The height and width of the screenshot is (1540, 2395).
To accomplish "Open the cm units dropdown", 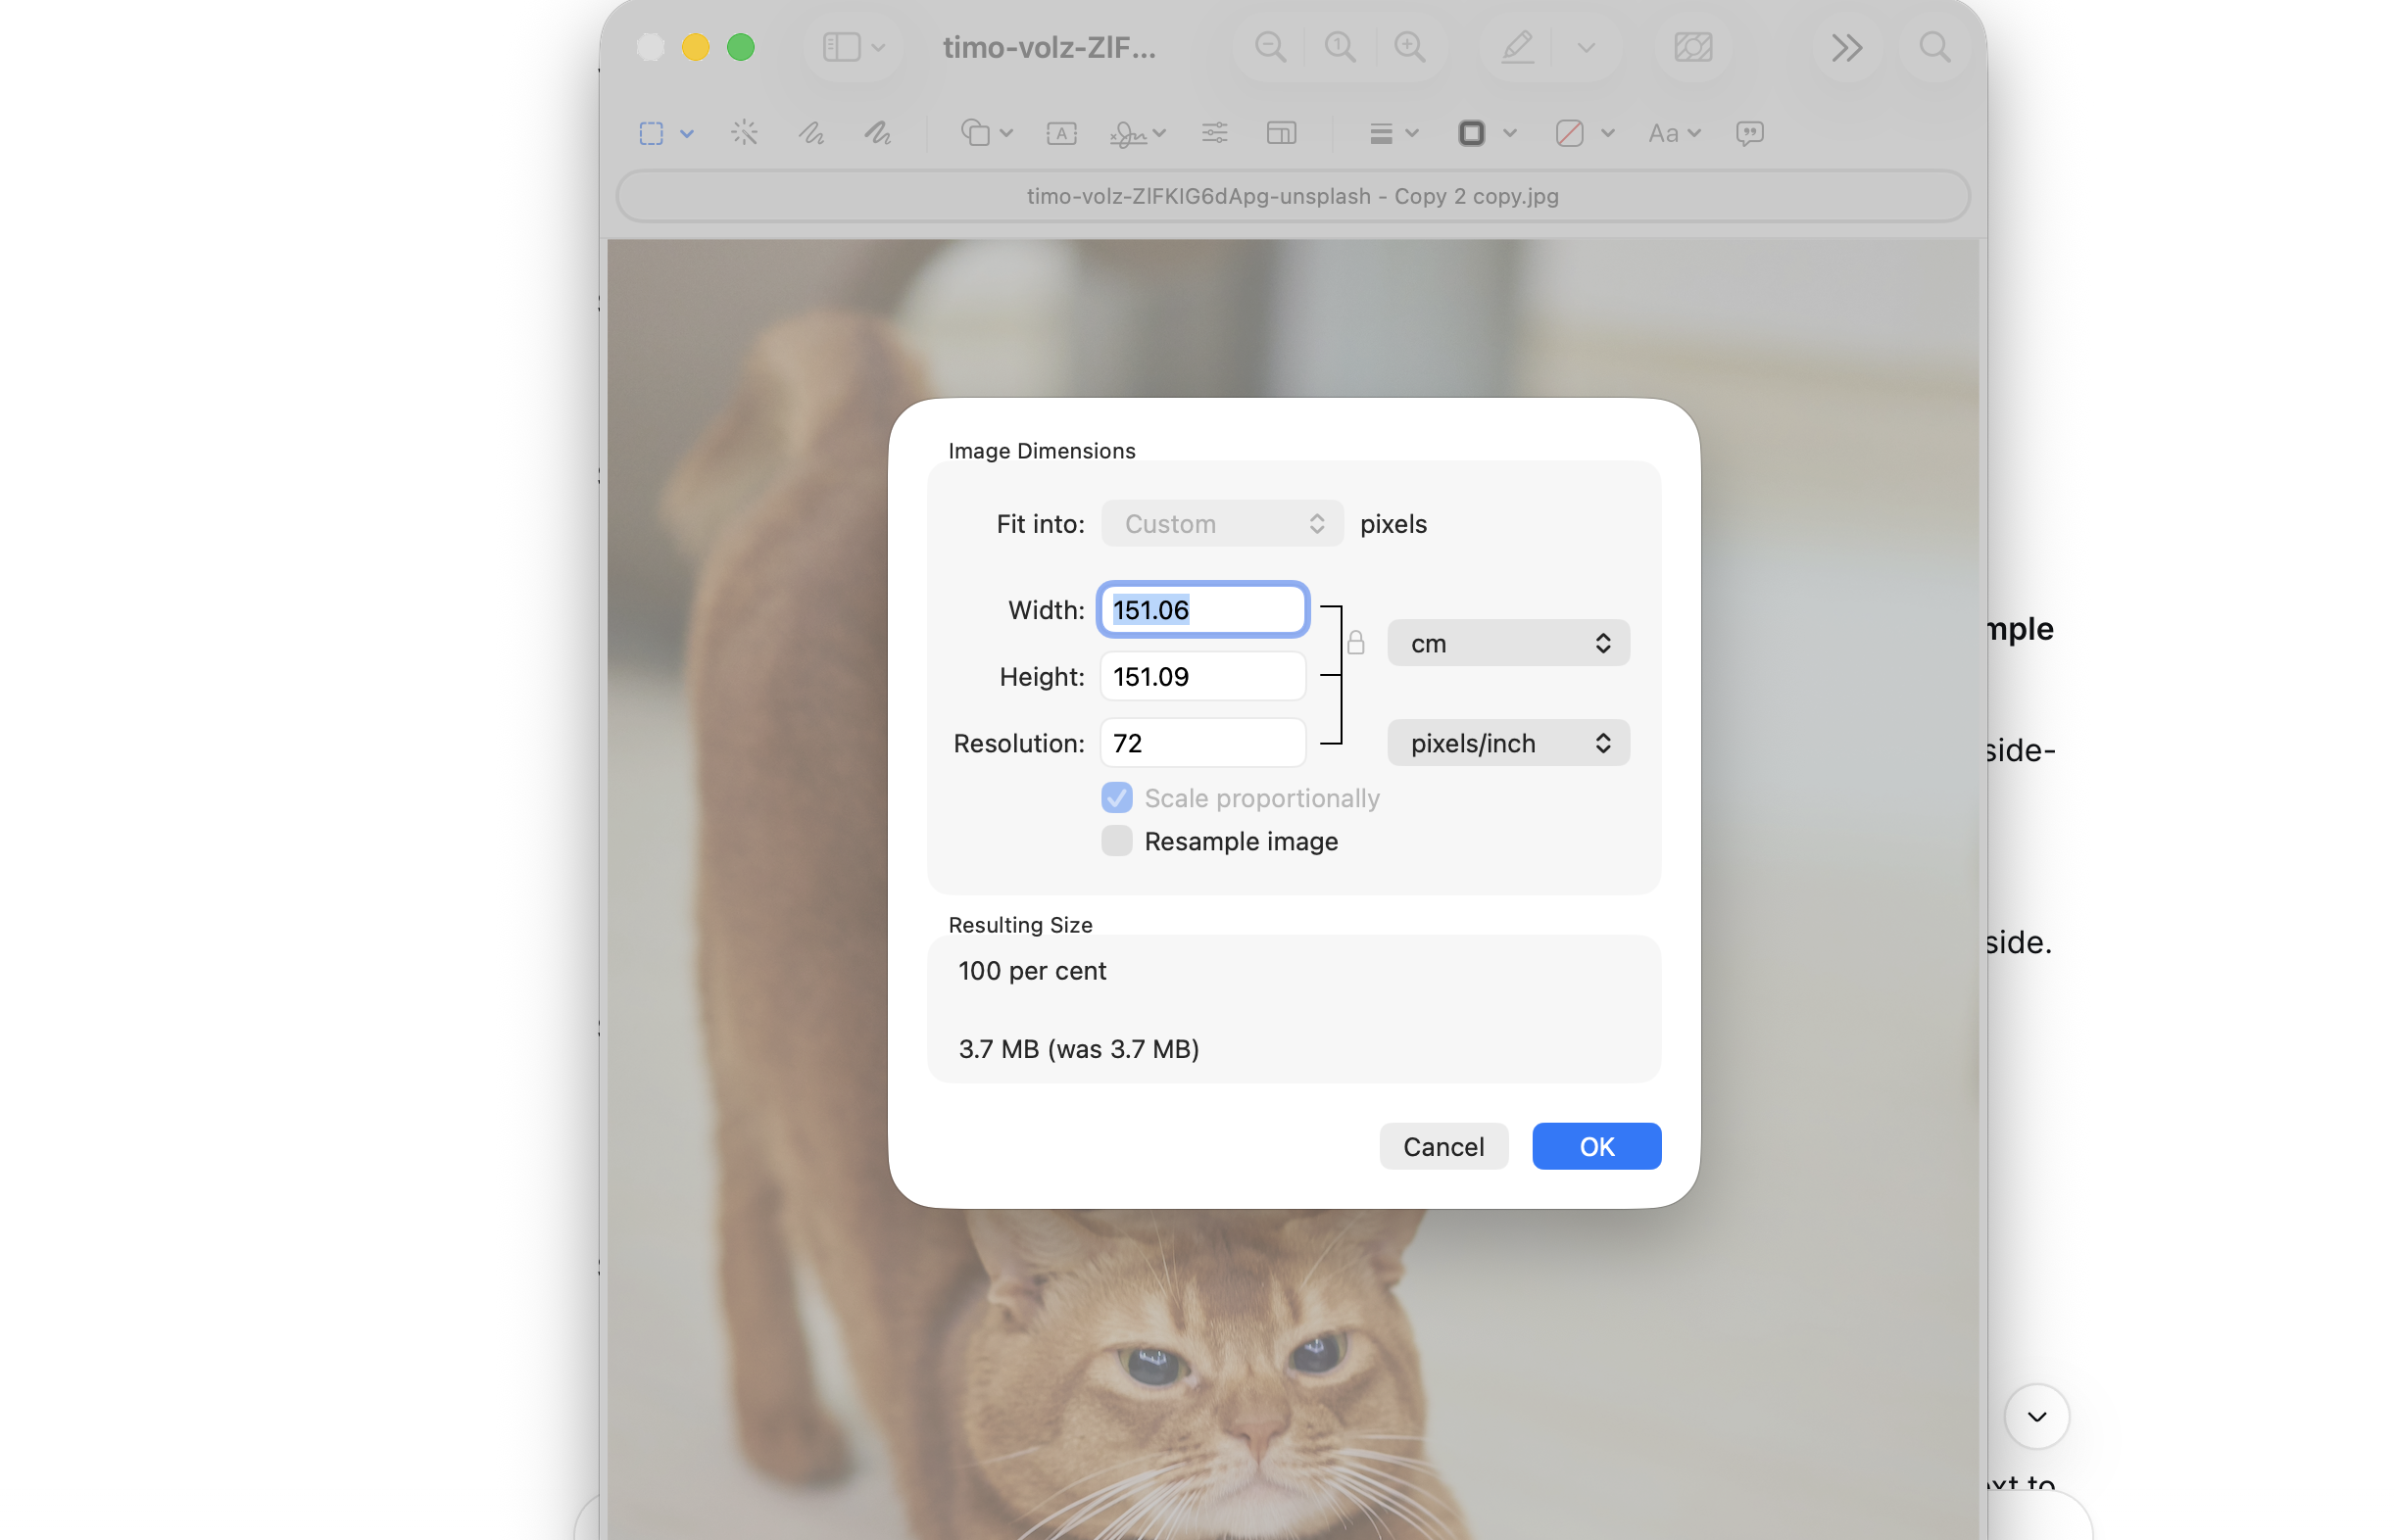I will (1507, 643).
